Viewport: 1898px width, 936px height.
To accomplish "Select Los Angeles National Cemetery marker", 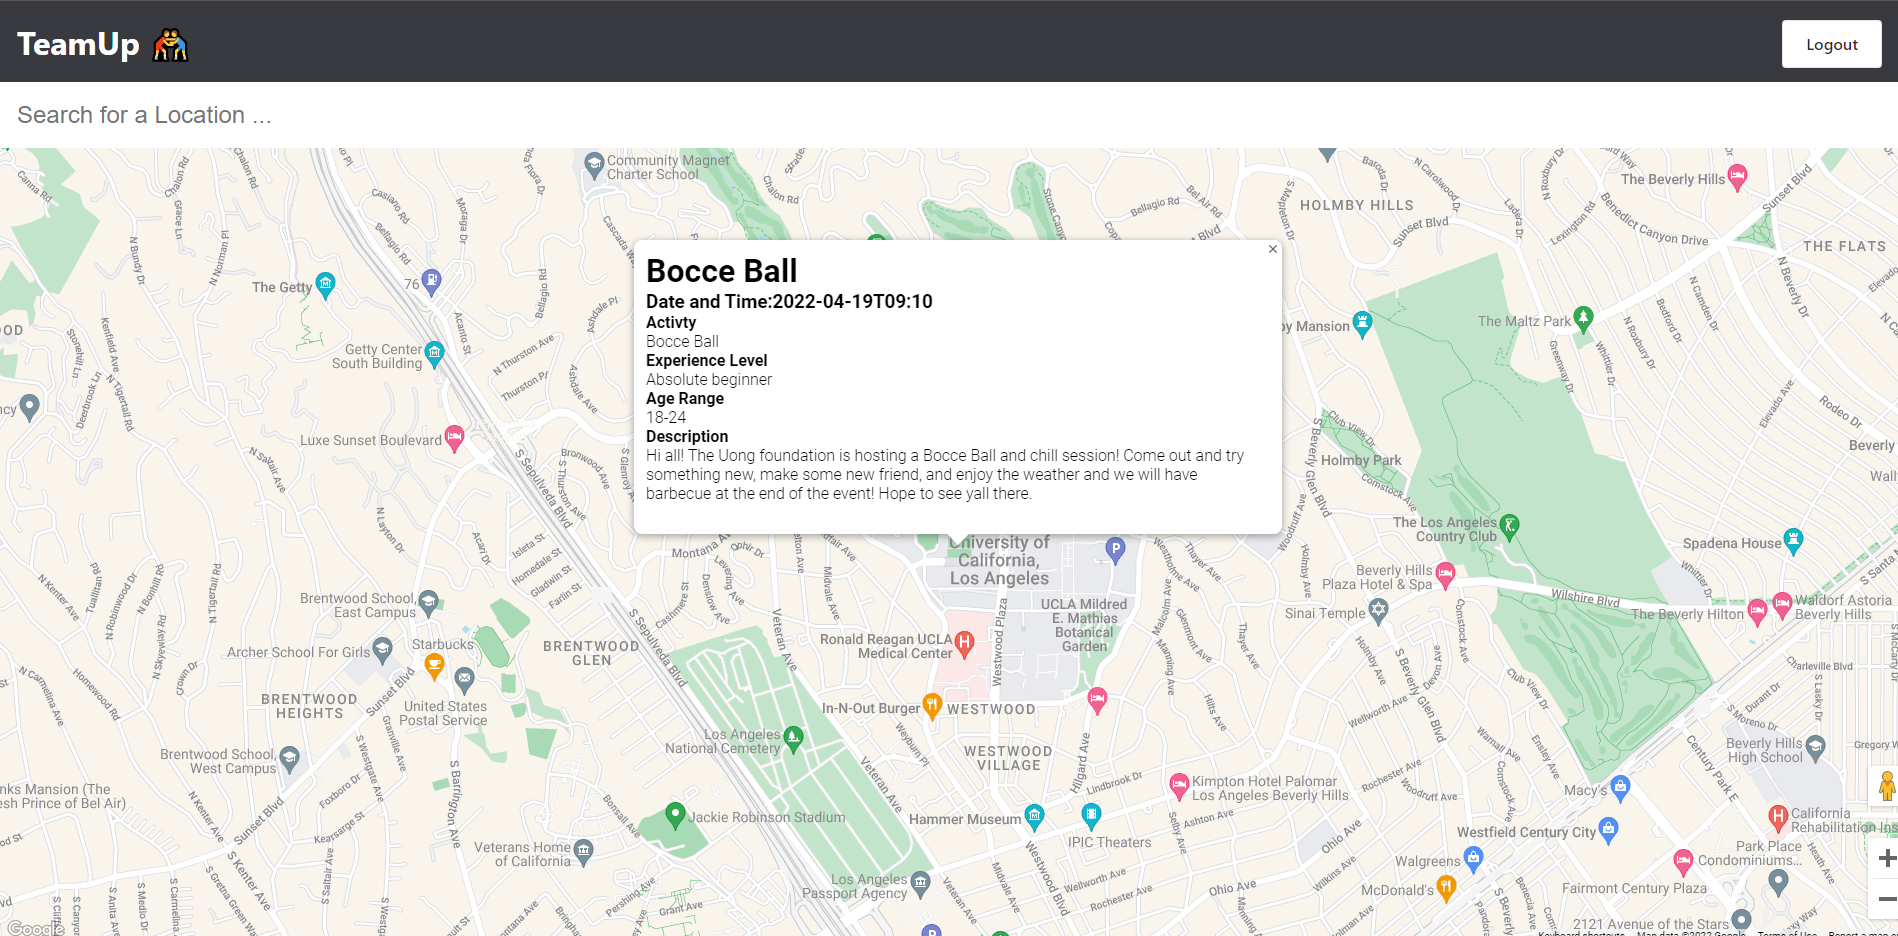I will point(793,739).
